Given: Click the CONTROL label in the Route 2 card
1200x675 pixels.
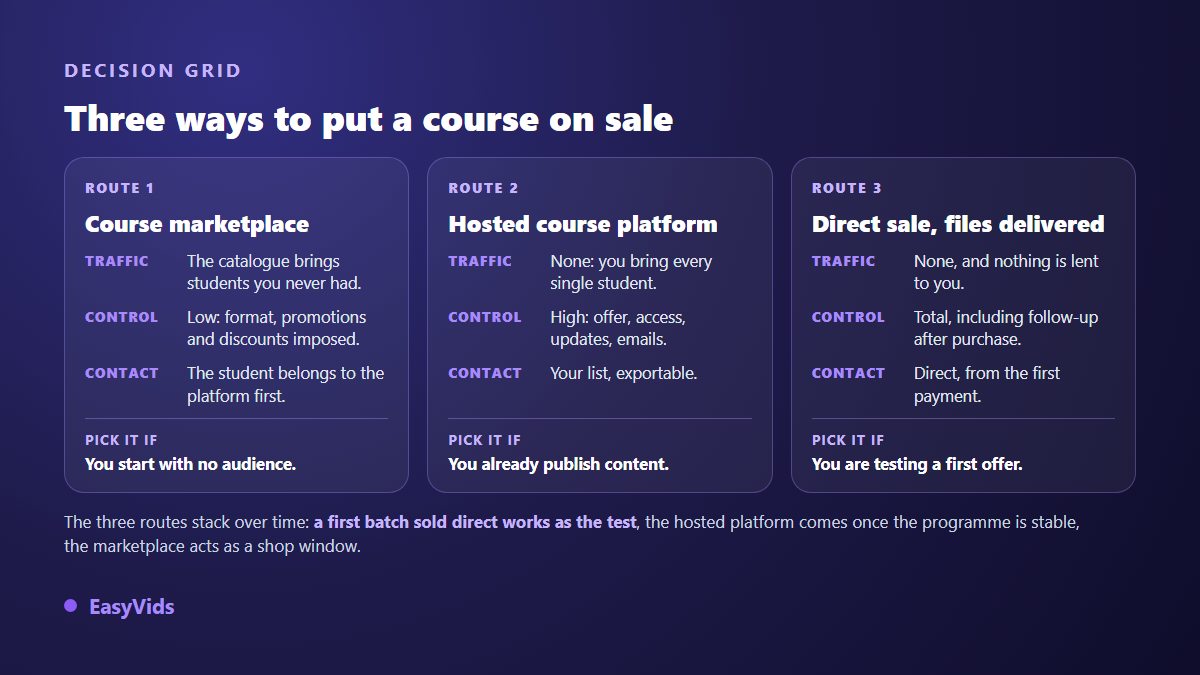Looking at the screenshot, I should pyautogui.click(x=485, y=317).
